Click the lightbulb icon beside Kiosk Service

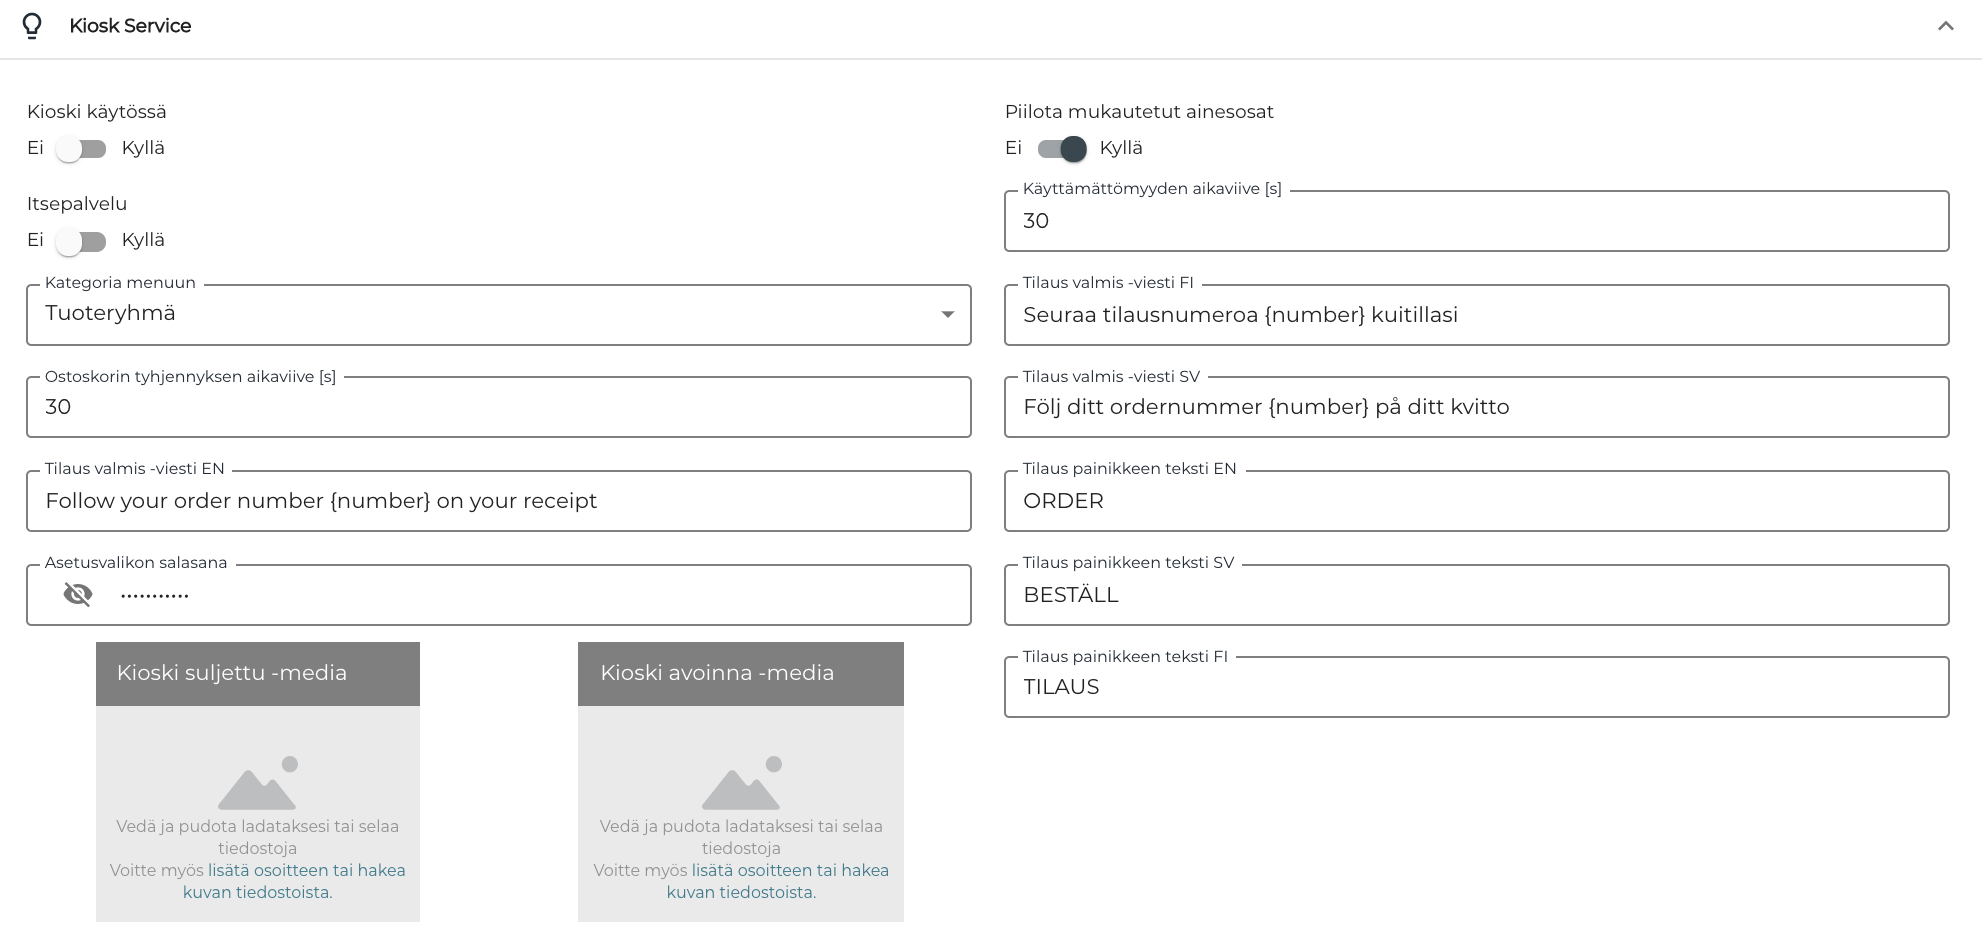(x=32, y=26)
